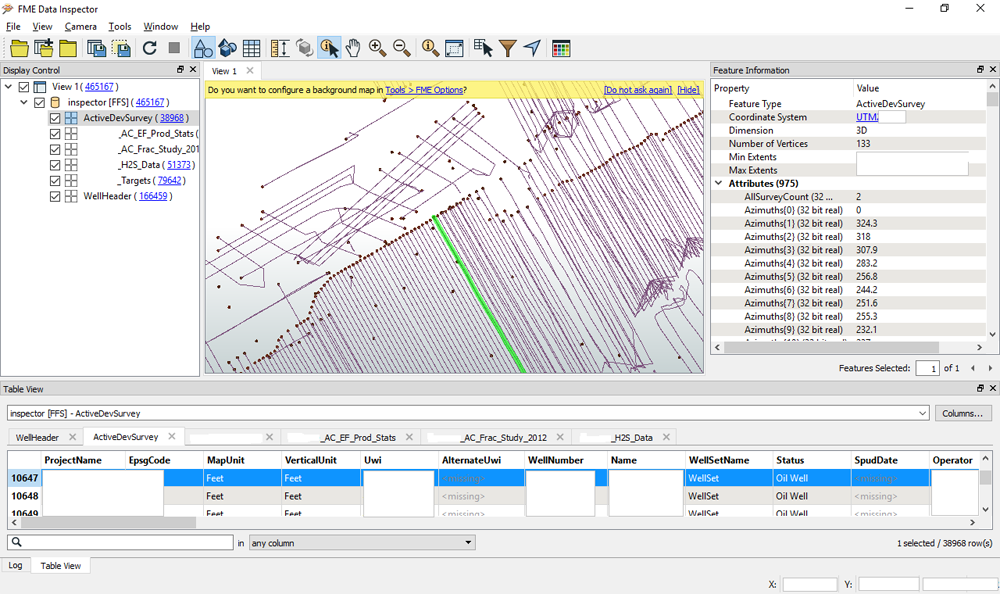Screen dimensions: 1000x594
Task: Collapse the inspector [FFS] tree node
Action: click(x=24, y=102)
